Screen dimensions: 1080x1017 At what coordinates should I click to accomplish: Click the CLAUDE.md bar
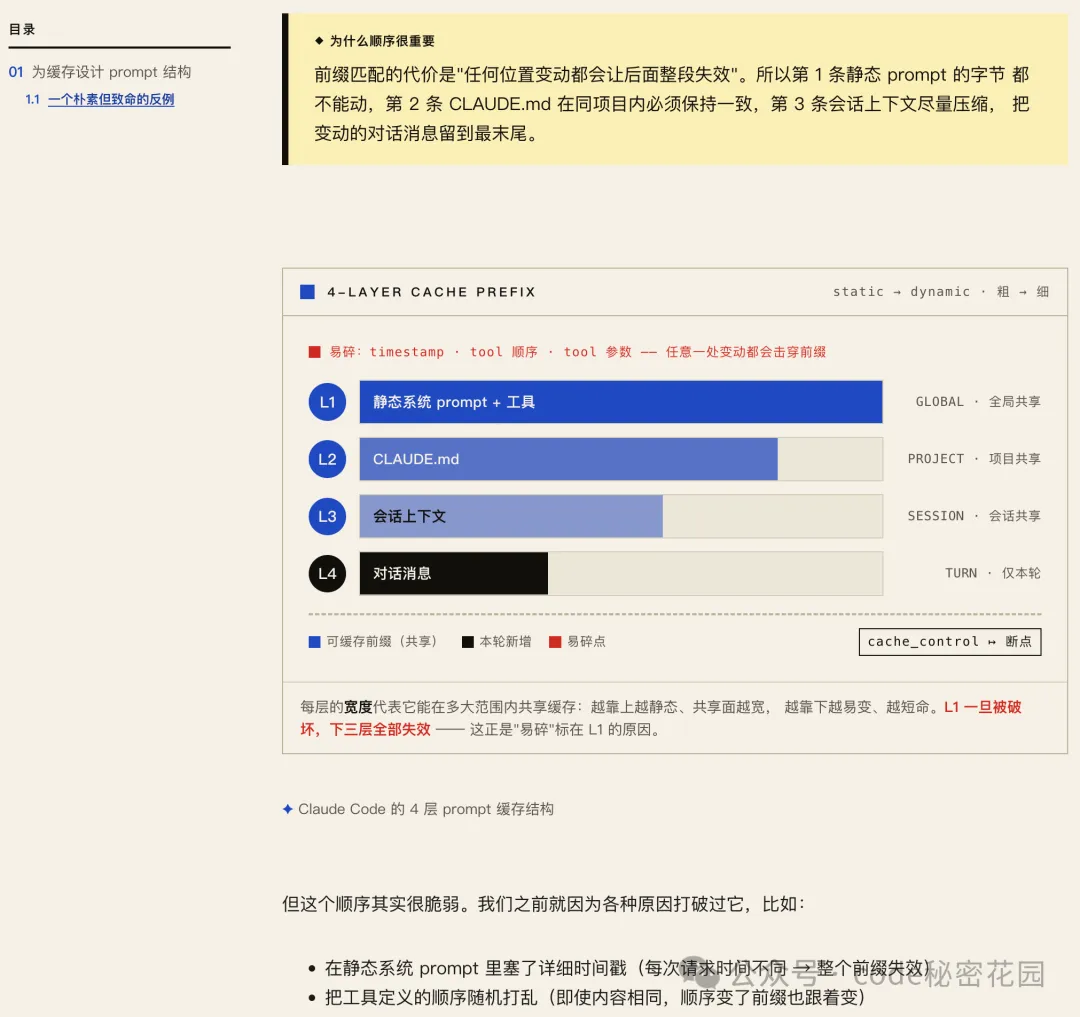coord(568,459)
